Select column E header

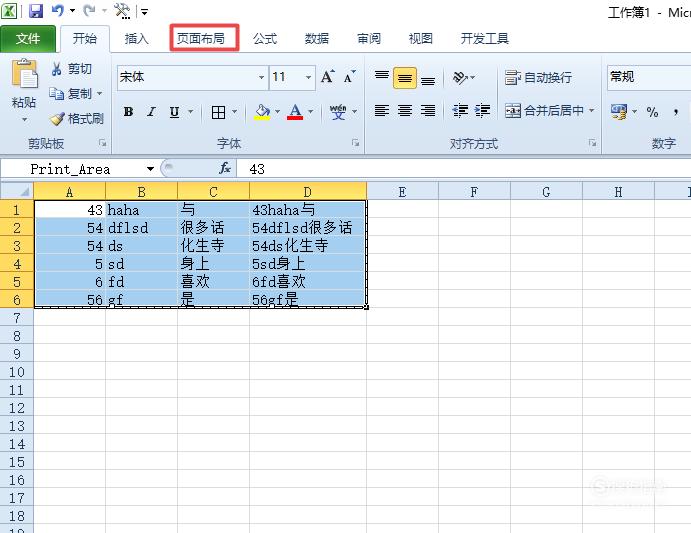click(402, 192)
